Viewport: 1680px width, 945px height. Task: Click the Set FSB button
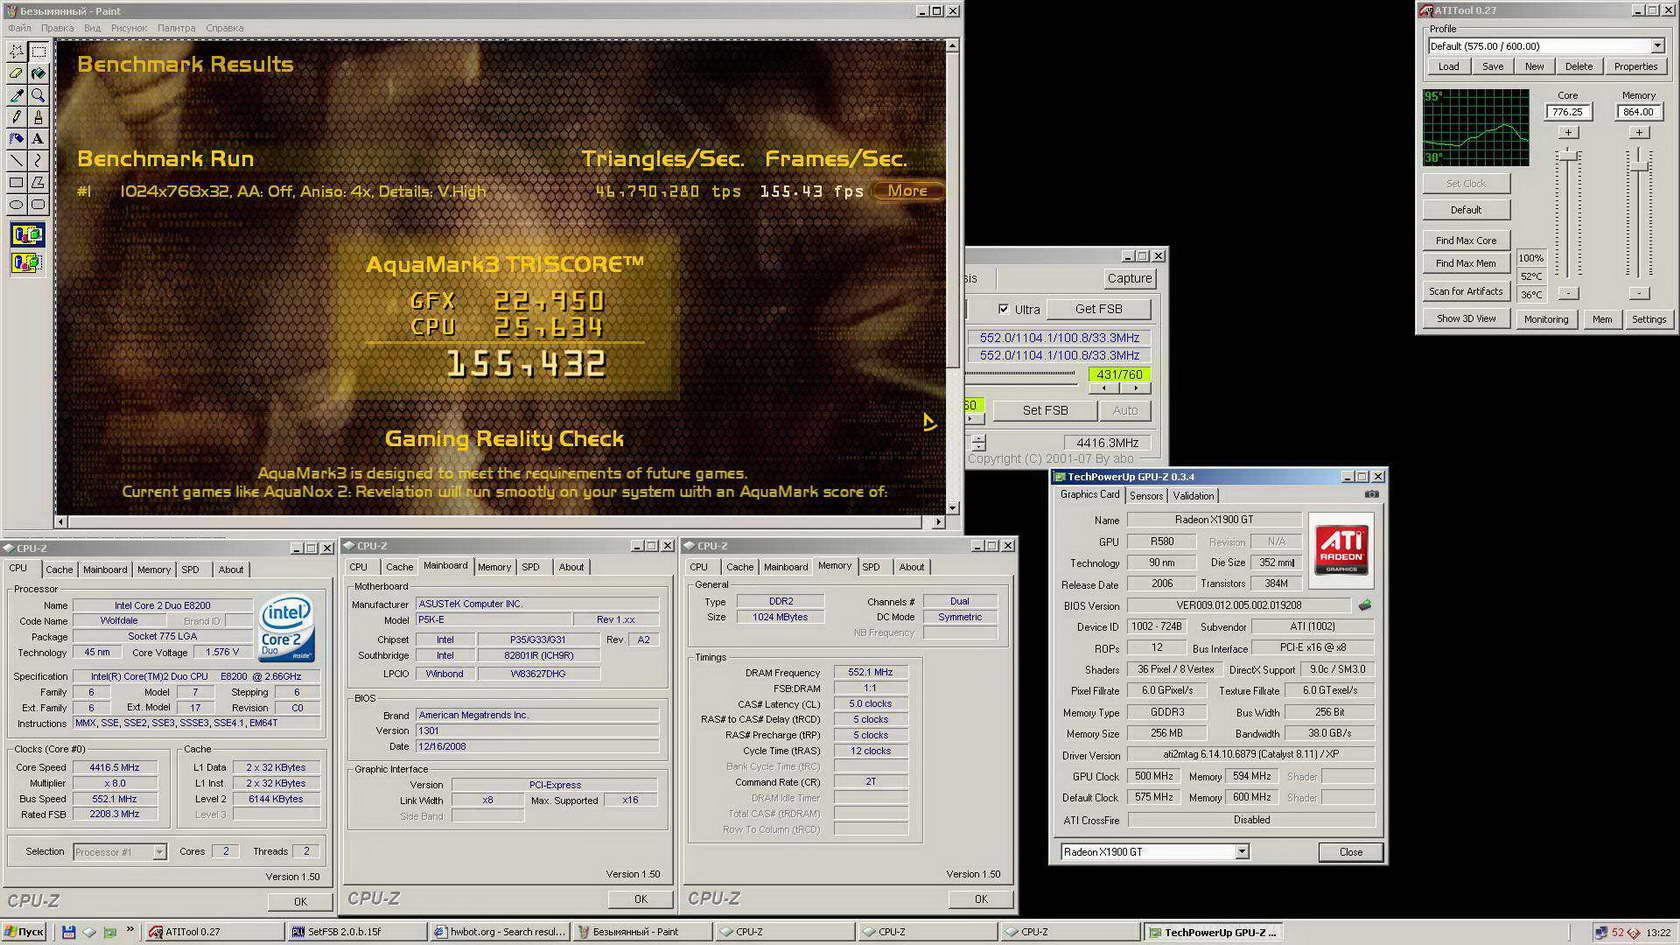click(1045, 410)
